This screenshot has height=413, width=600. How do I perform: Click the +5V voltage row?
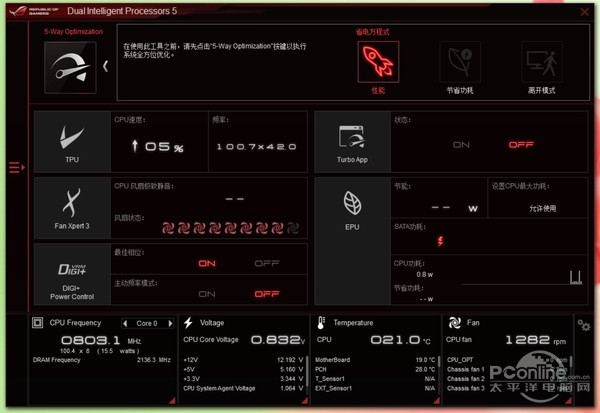pyautogui.click(x=243, y=369)
